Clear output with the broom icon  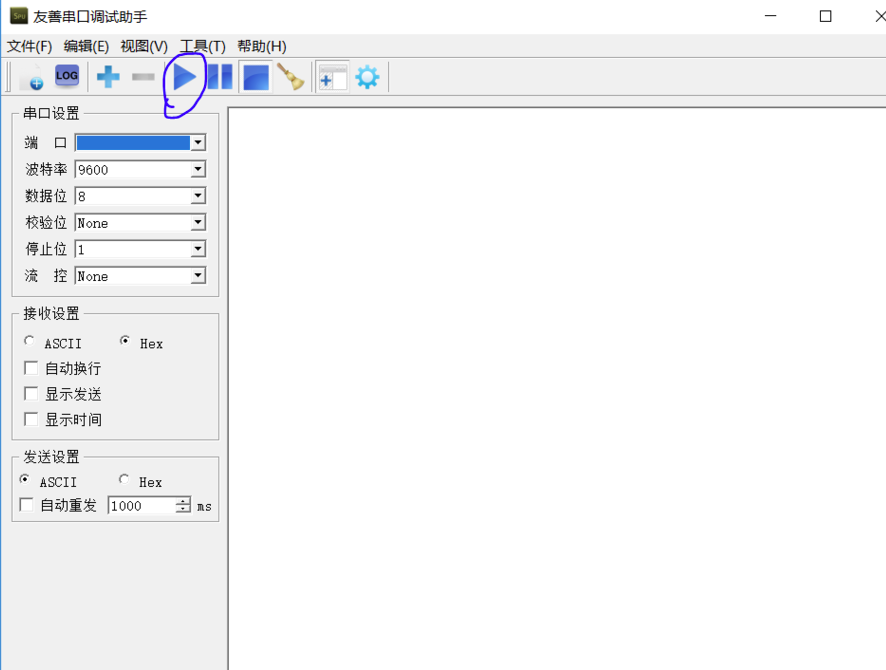pyautogui.click(x=291, y=77)
